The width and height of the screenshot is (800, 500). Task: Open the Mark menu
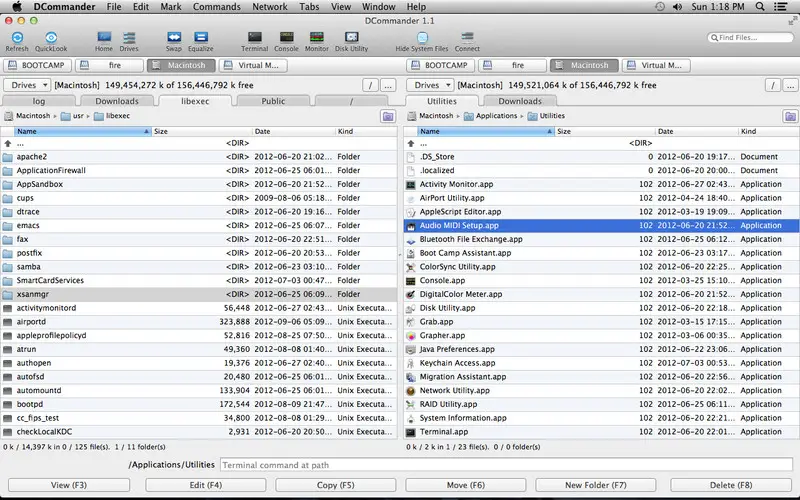170,7
